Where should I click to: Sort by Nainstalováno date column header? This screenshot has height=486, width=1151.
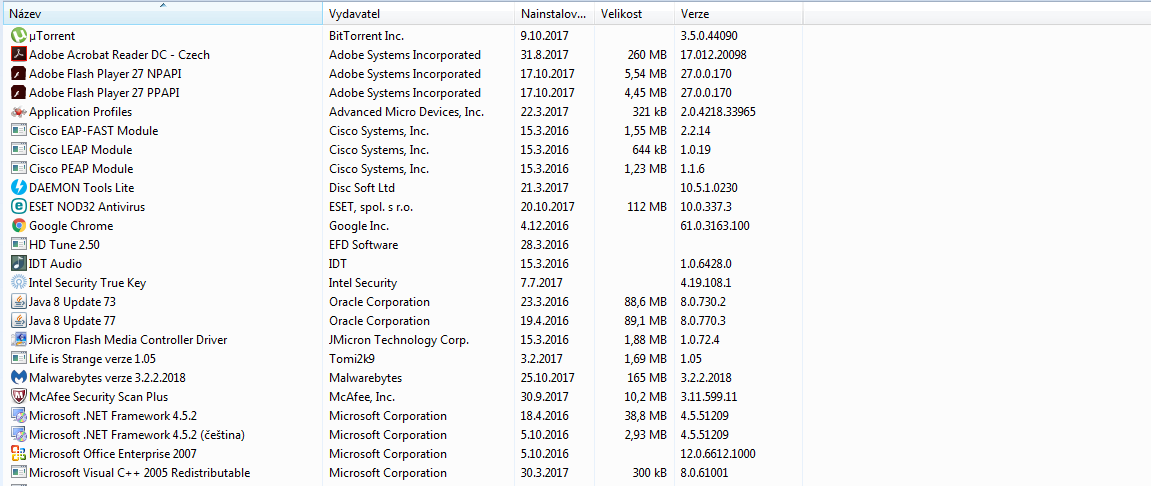tap(553, 14)
